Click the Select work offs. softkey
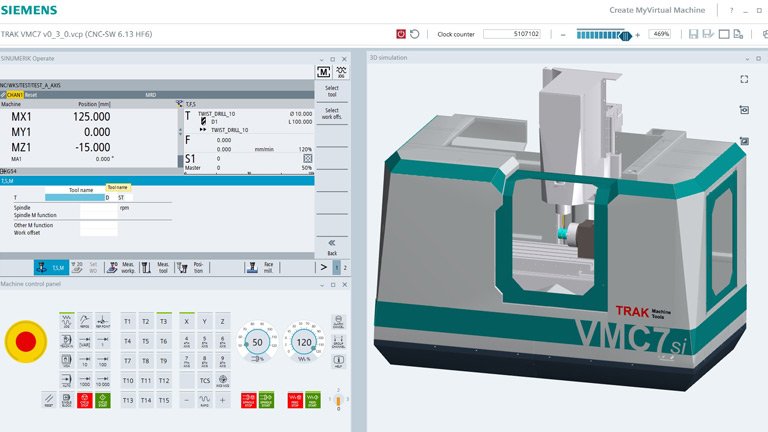Image resolution: width=768 pixels, height=432 pixels. point(332,114)
